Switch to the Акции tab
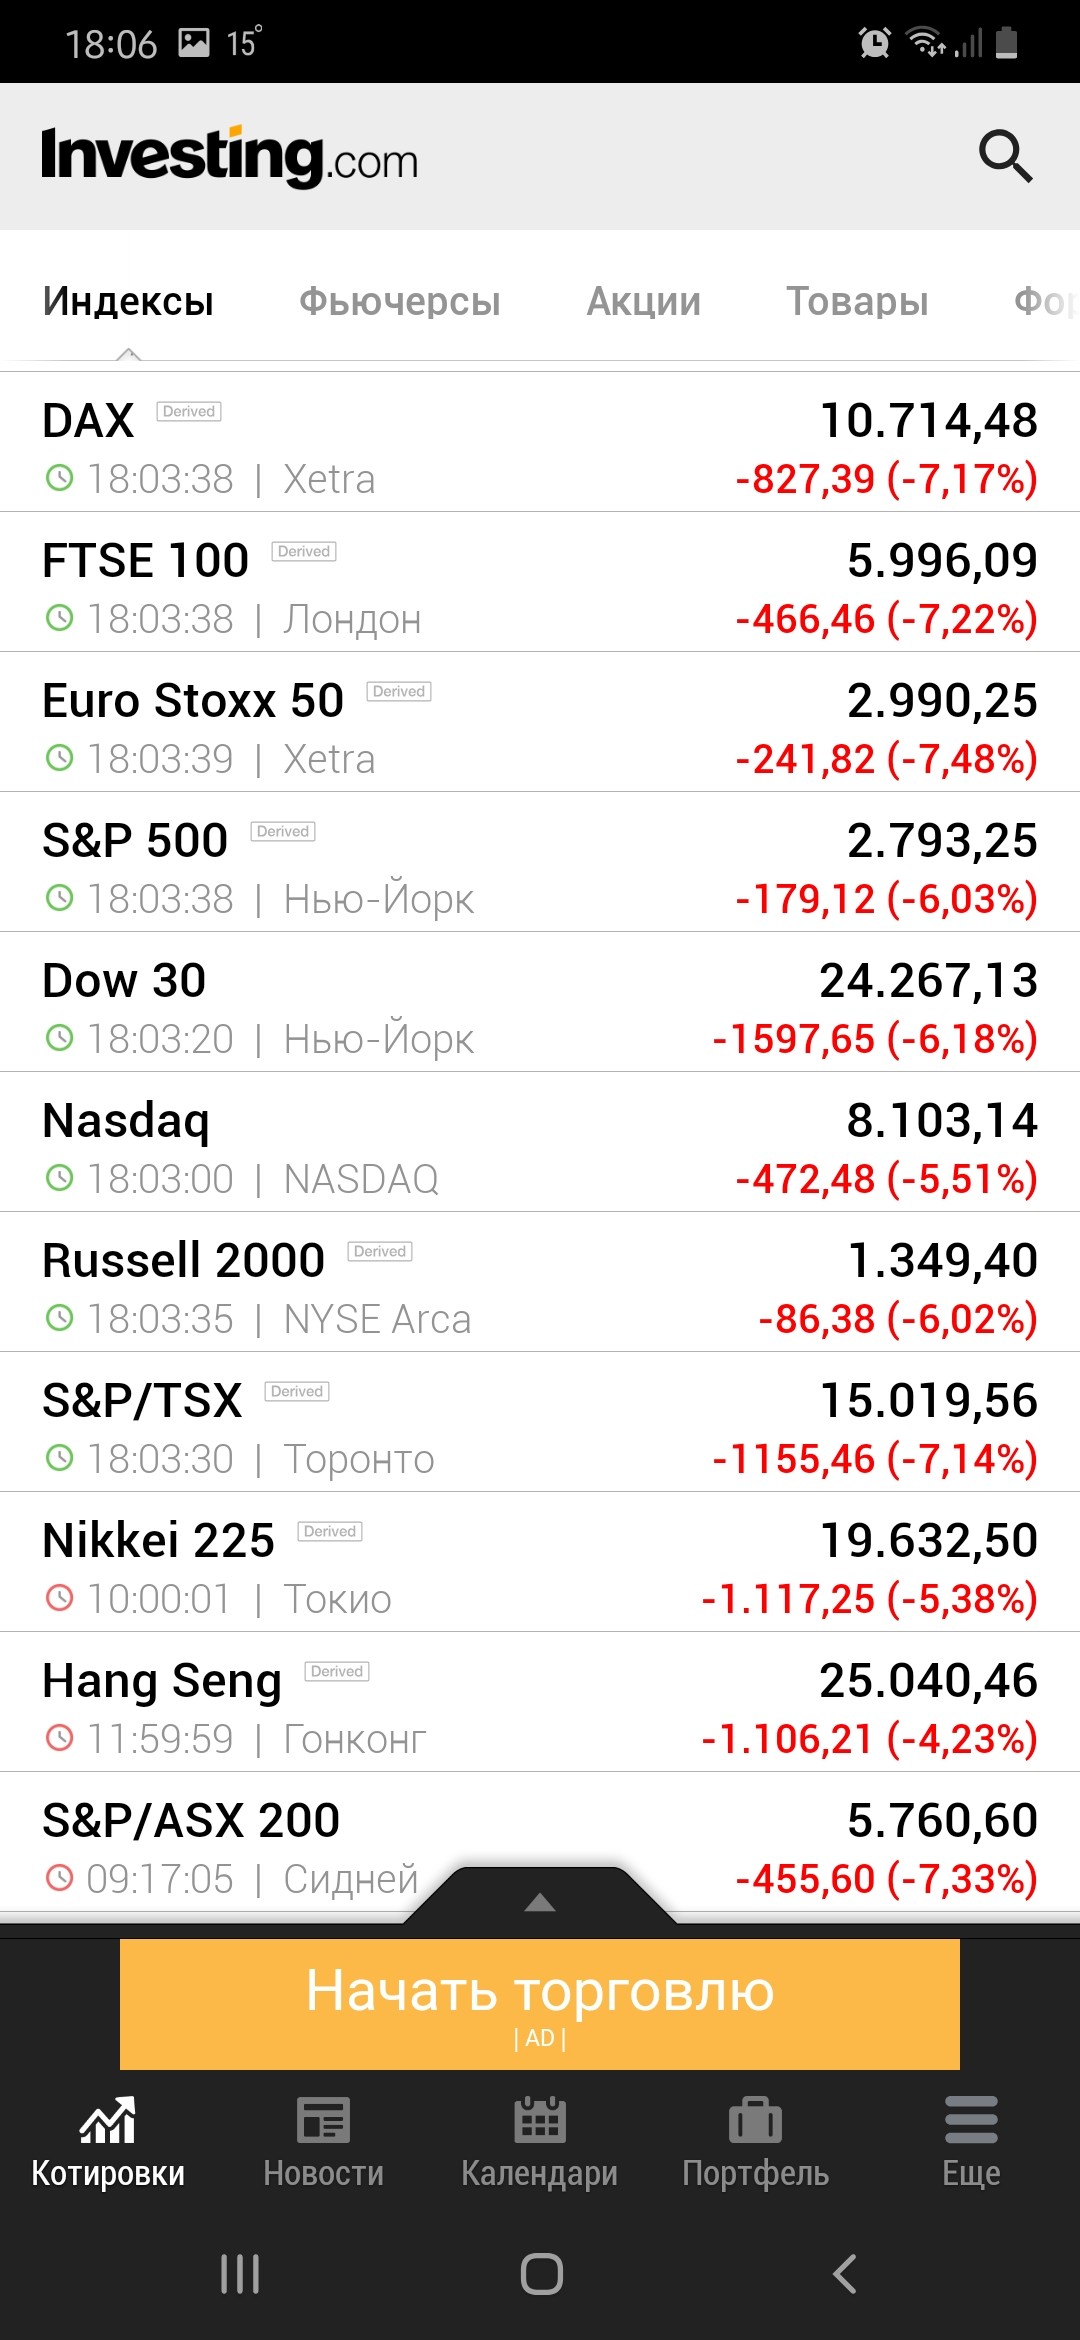 [643, 302]
